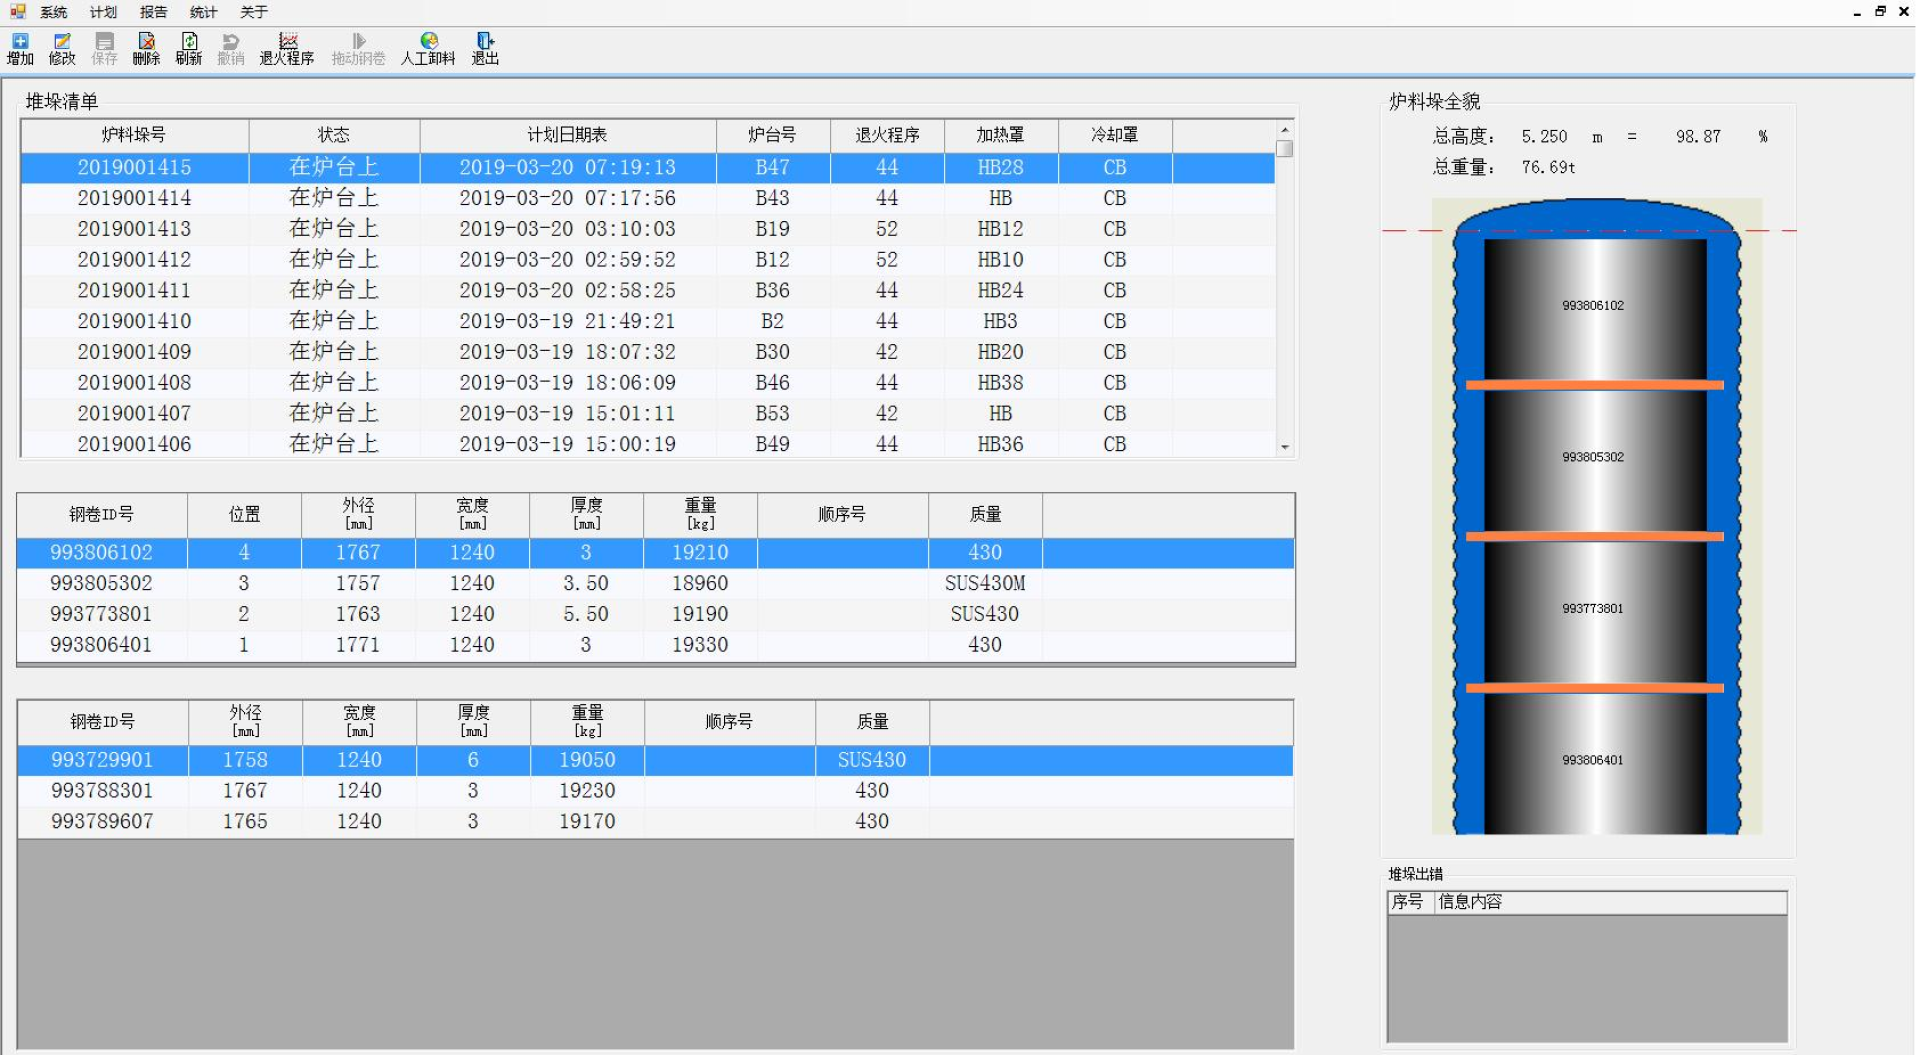Click quality cell SUS430M
This screenshot has width=1920, height=1055.
985,583
